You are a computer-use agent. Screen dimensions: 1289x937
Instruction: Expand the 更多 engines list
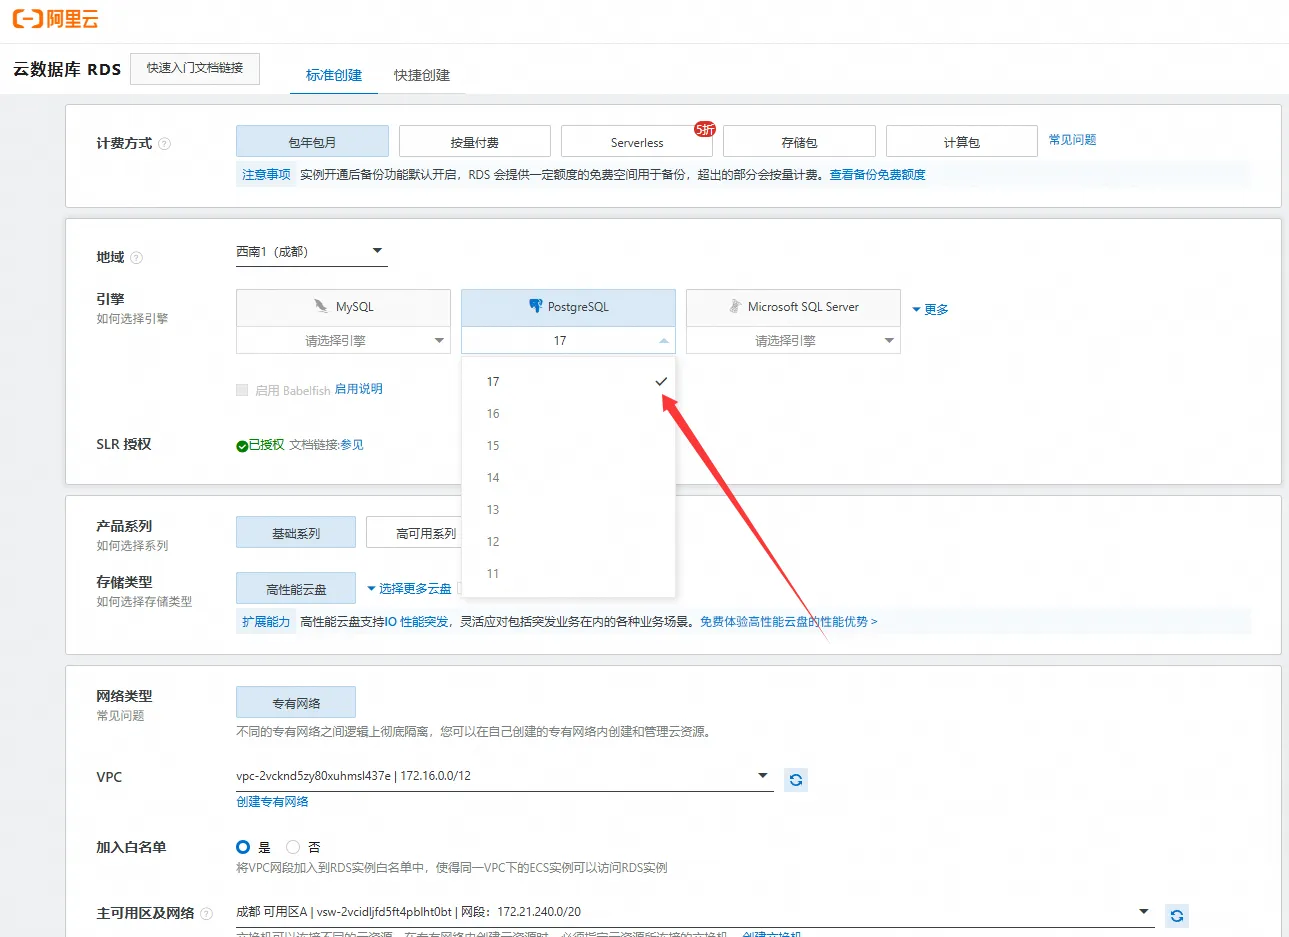(930, 310)
